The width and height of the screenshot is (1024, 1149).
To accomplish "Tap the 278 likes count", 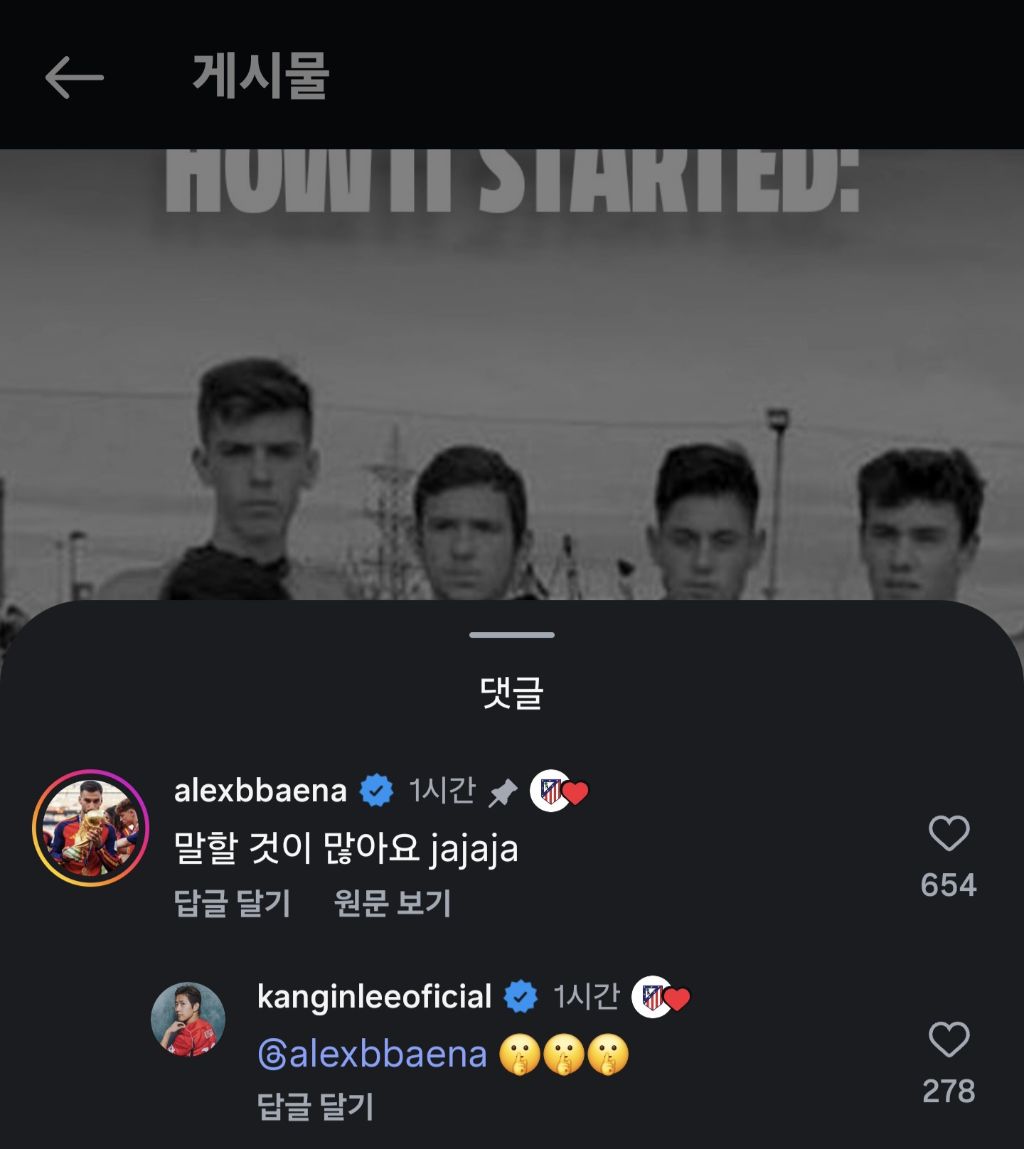I will [949, 1091].
